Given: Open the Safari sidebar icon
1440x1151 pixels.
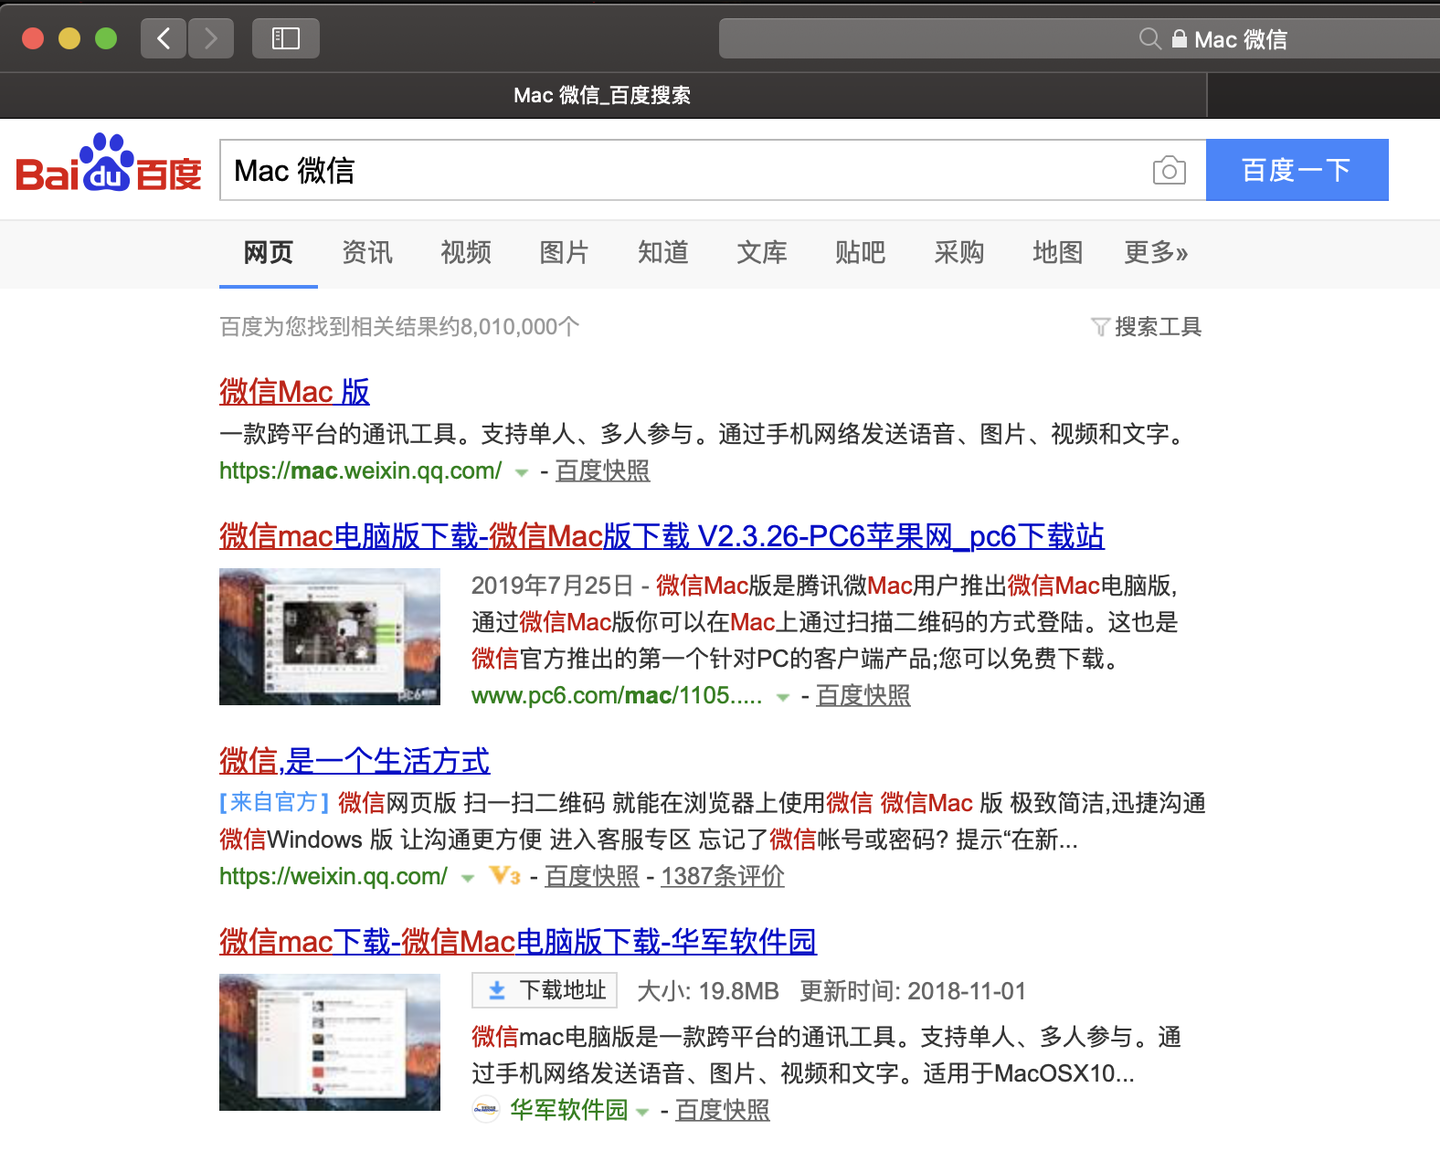Looking at the screenshot, I should click(x=285, y=37).
